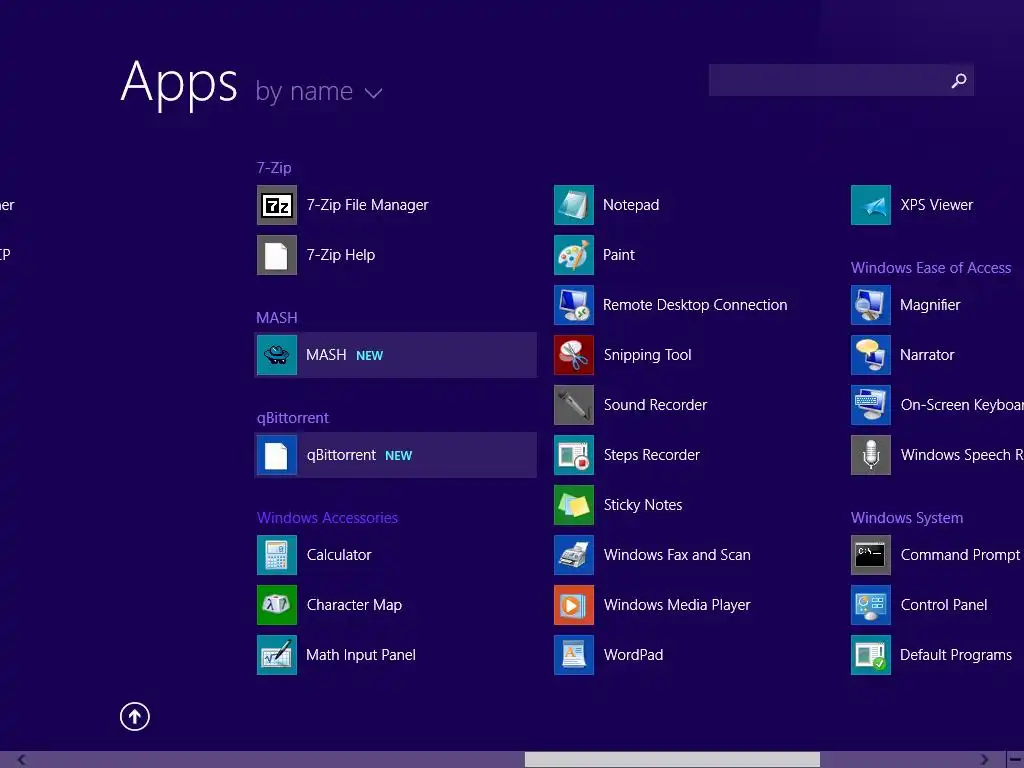Launch Windows Media Player icon
Image resolution: width=1024 pixels, height=768 pixels.
(x=574, y=605)
